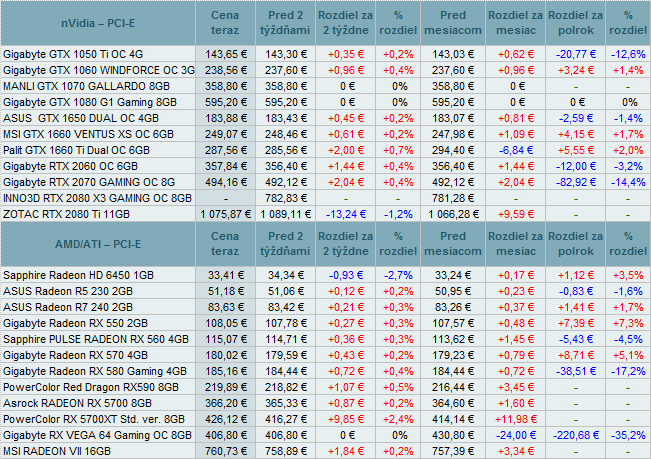The image size is (651, 459).
Task: Click the ASUS Radeon R7 240 2GB name
Action: 68,307
